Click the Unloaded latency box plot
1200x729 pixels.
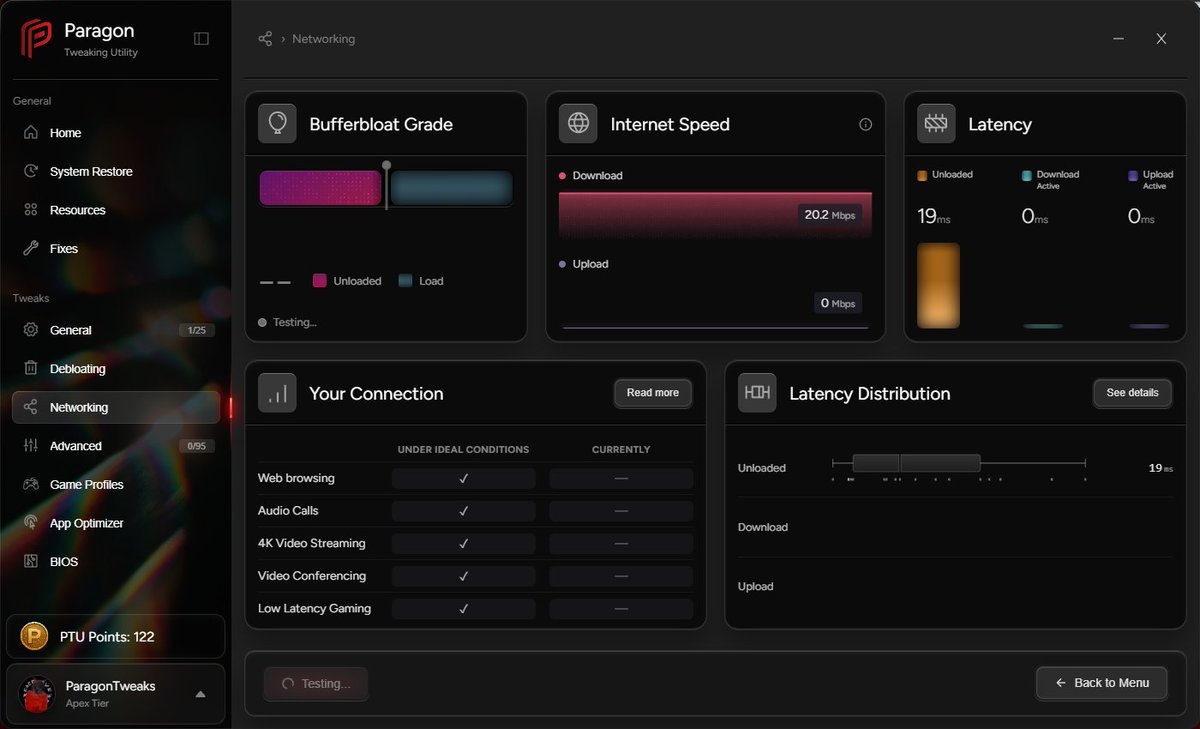[959, 463]
